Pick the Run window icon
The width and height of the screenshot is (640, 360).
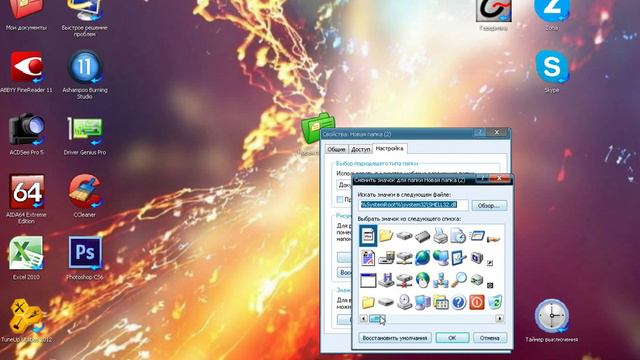tap(476, 236)
